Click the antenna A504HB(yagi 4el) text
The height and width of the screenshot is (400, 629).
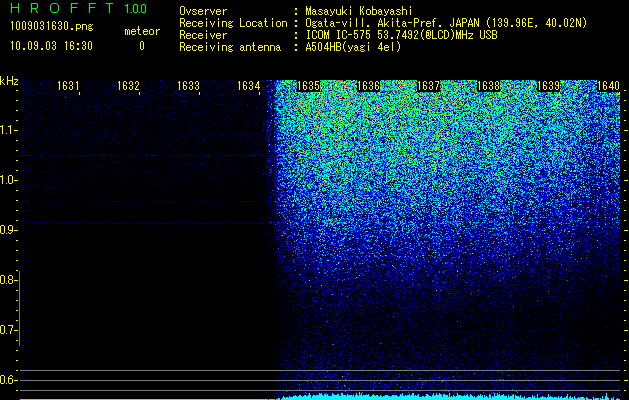(353, 47)
